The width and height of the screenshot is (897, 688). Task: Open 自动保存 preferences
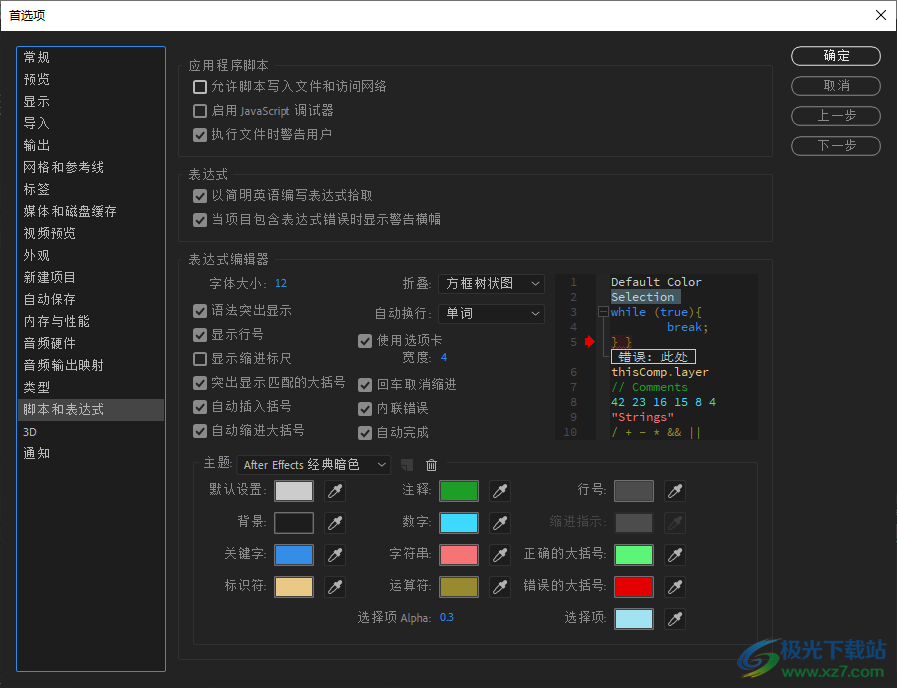click(x=91, y=300)
